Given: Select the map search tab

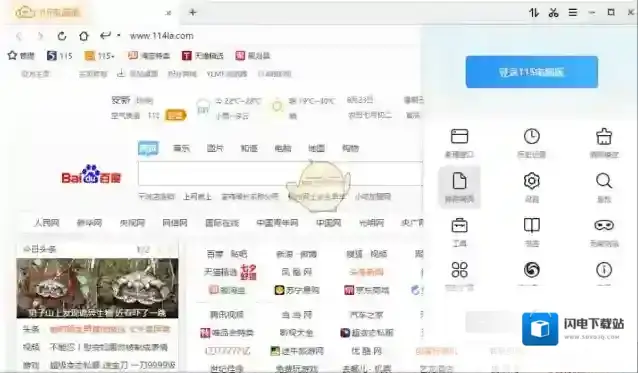Looking at the screenshot, I should [x=317, y=148].
